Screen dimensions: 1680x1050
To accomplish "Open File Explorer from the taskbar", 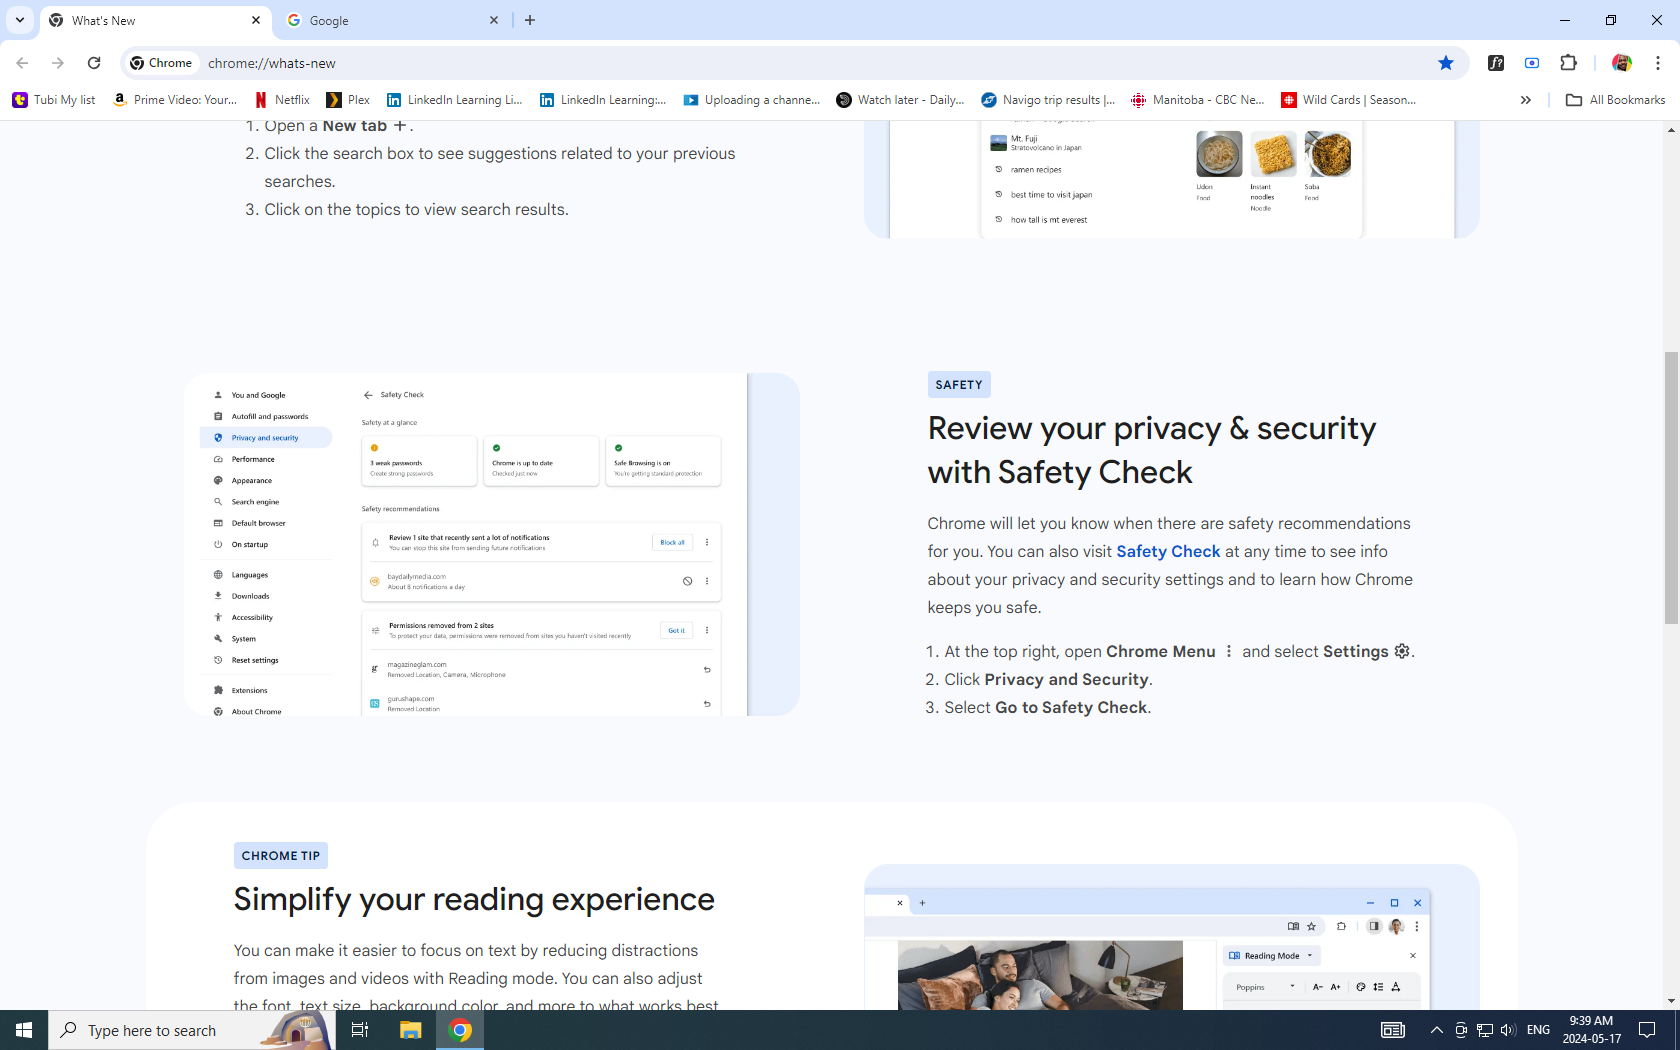I will (x=410, y=1030).
